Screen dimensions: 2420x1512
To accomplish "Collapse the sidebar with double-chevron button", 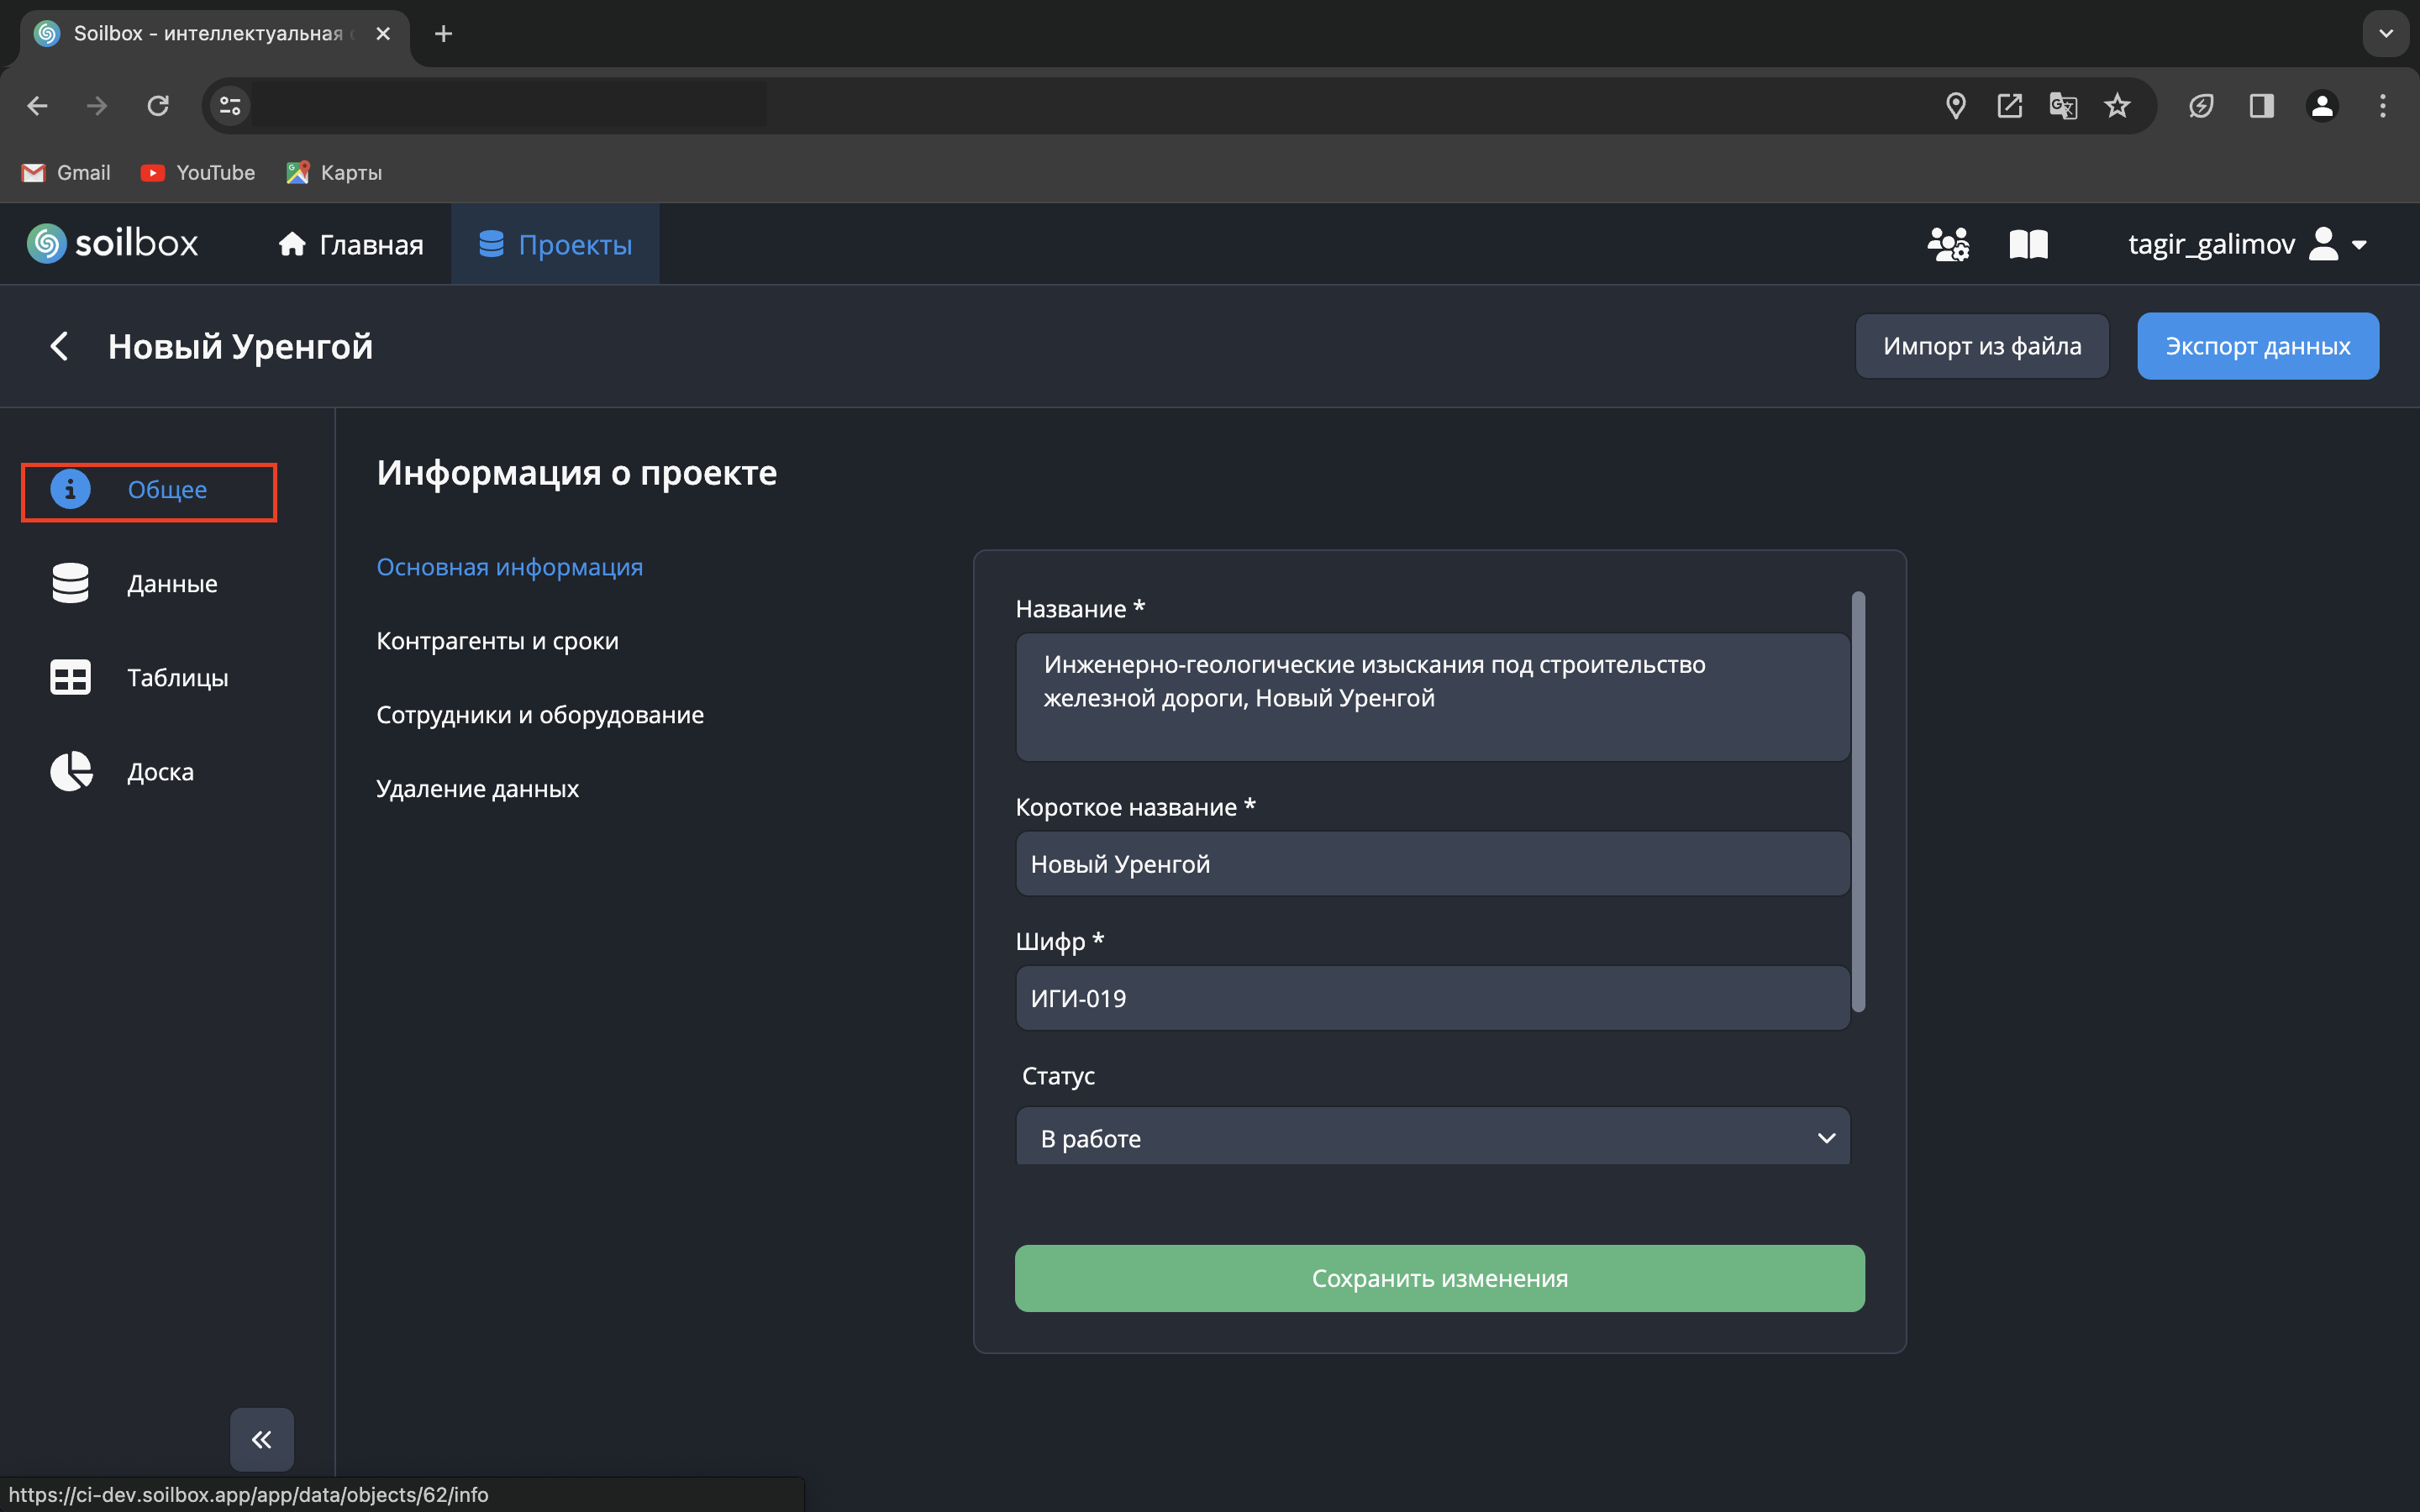I will [261, 1439].
